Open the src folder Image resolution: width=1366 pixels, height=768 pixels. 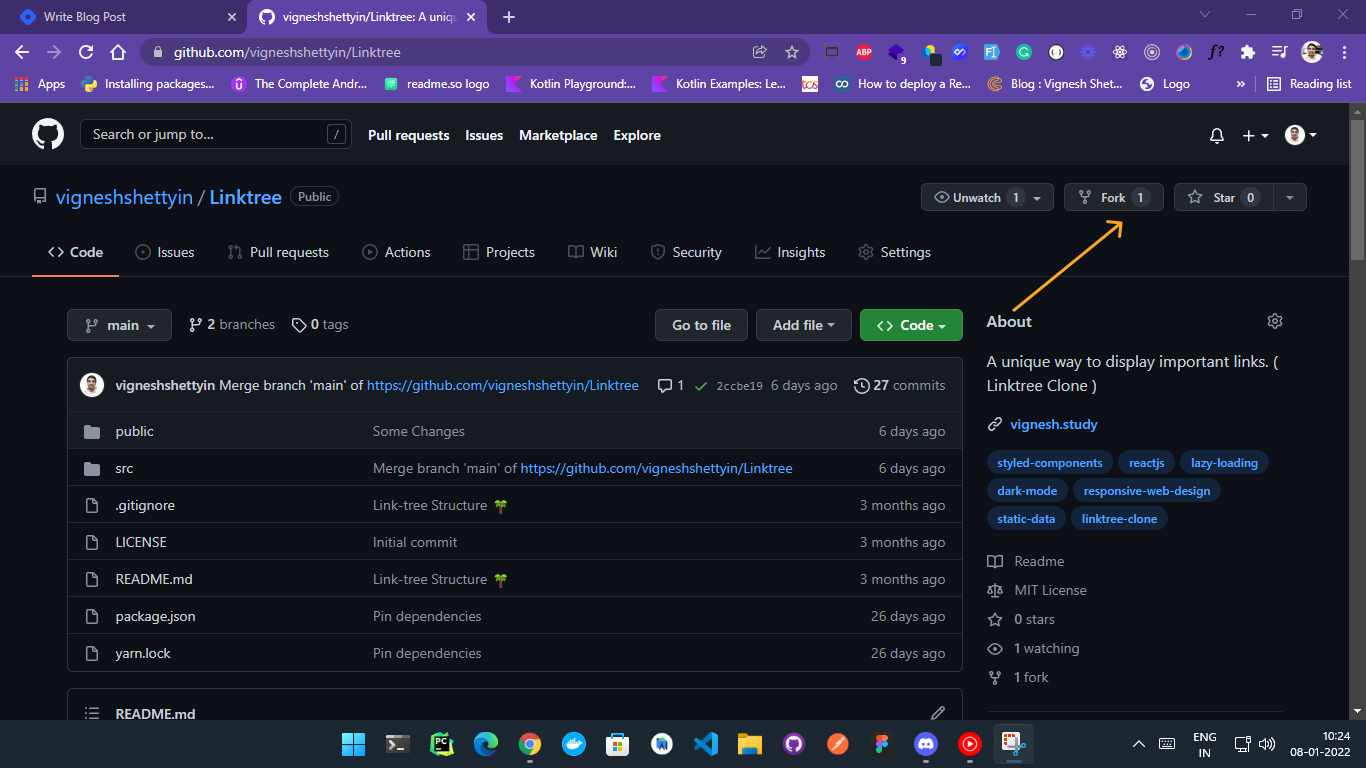tap(124, 468)
